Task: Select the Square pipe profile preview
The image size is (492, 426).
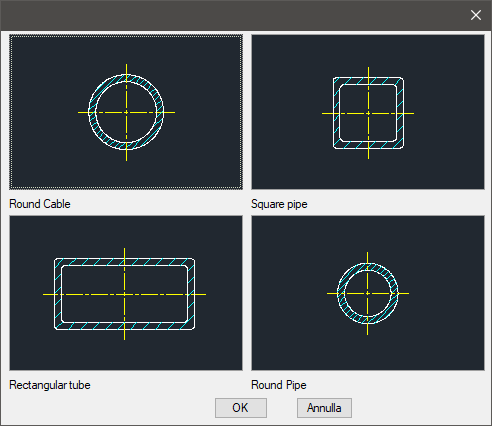Action: coord(368,112)
